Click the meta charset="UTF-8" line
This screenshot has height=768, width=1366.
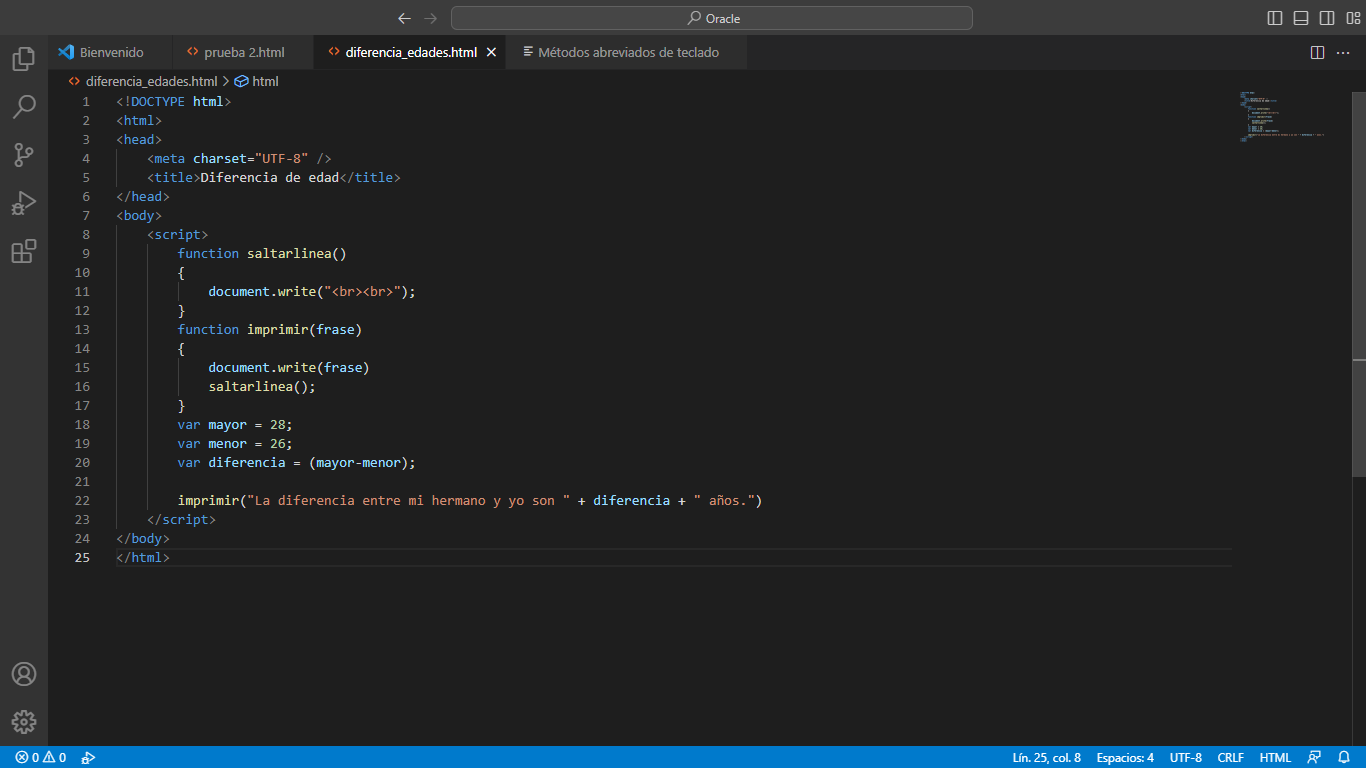pos(239,158)
